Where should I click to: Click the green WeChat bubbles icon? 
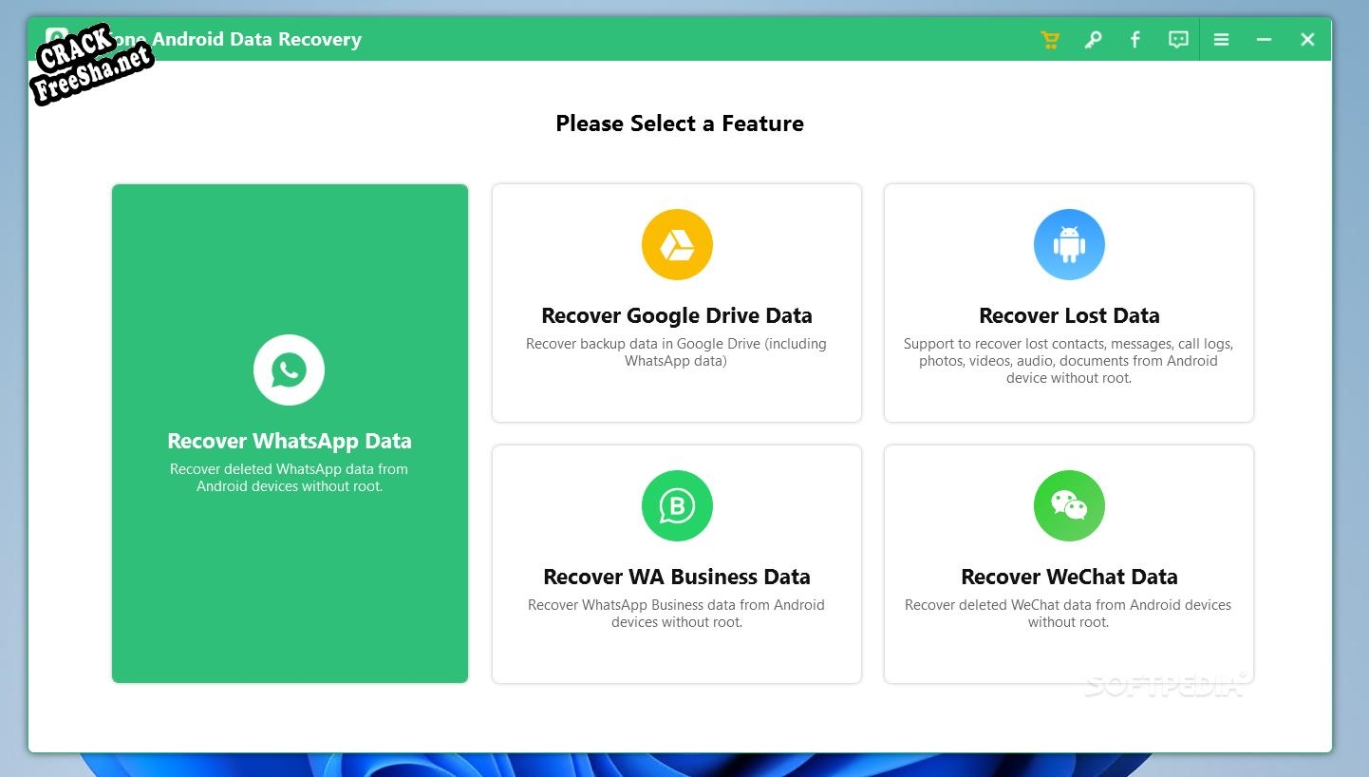pyautogui.click(x=1069, y=506)
